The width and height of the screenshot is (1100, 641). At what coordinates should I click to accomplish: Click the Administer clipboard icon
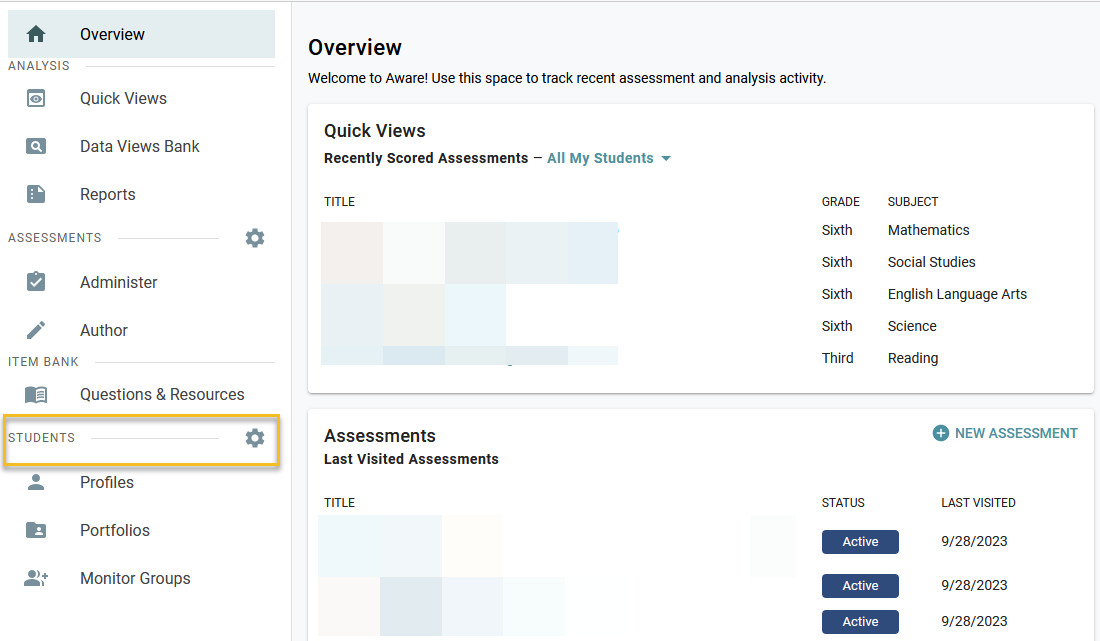(x=36, y=282)
